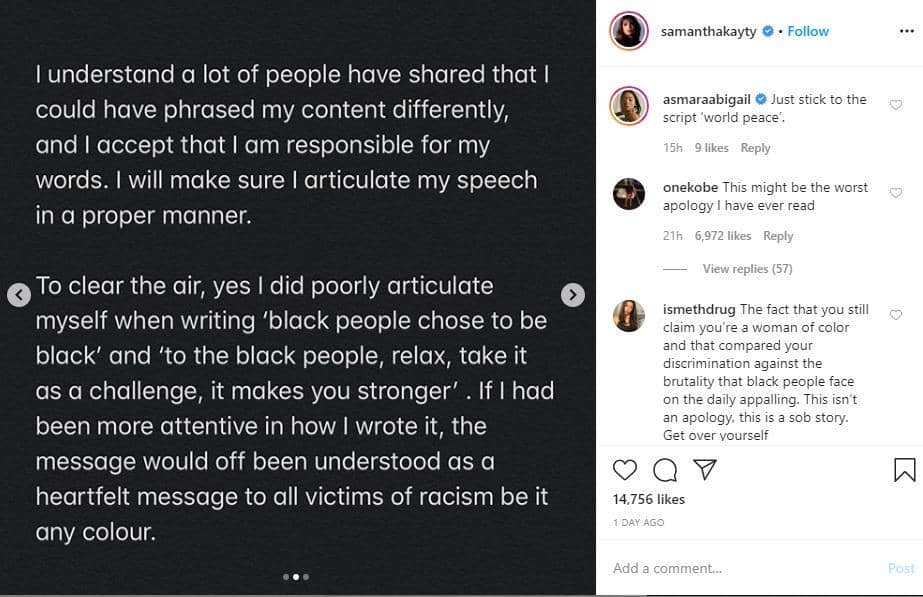Image resolution: width=923 pixels, height=597 pixels.
Task: Open asmaraabigail's profile avatar
Action: (x=629, y=105)
